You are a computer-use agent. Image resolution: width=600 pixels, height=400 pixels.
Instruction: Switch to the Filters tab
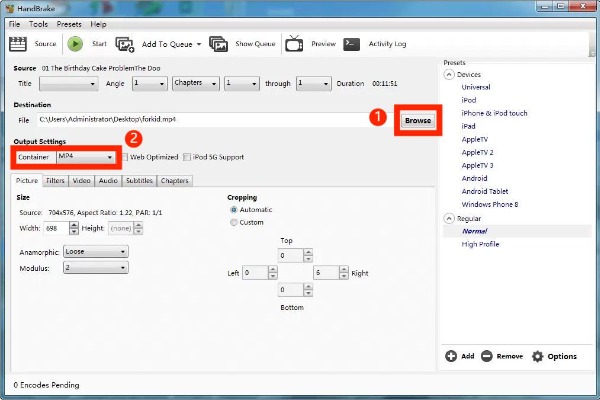tap(55, 181)
